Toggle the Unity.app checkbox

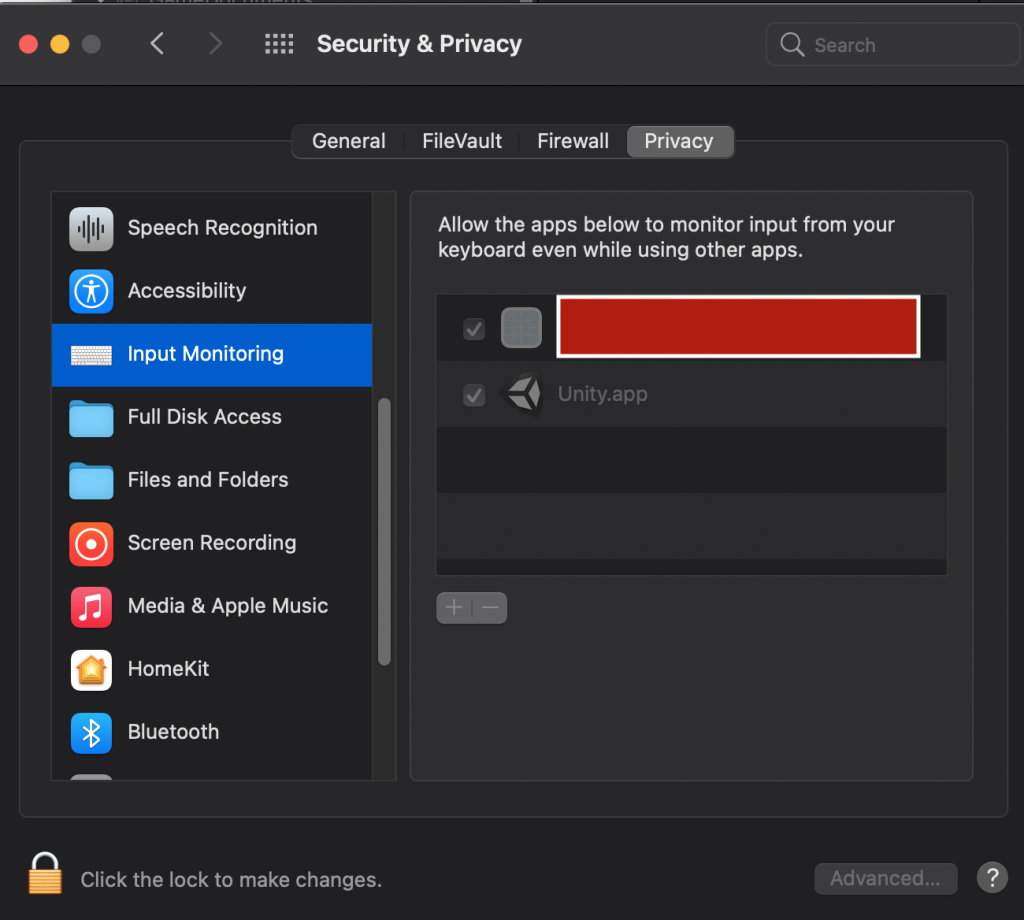474,395
